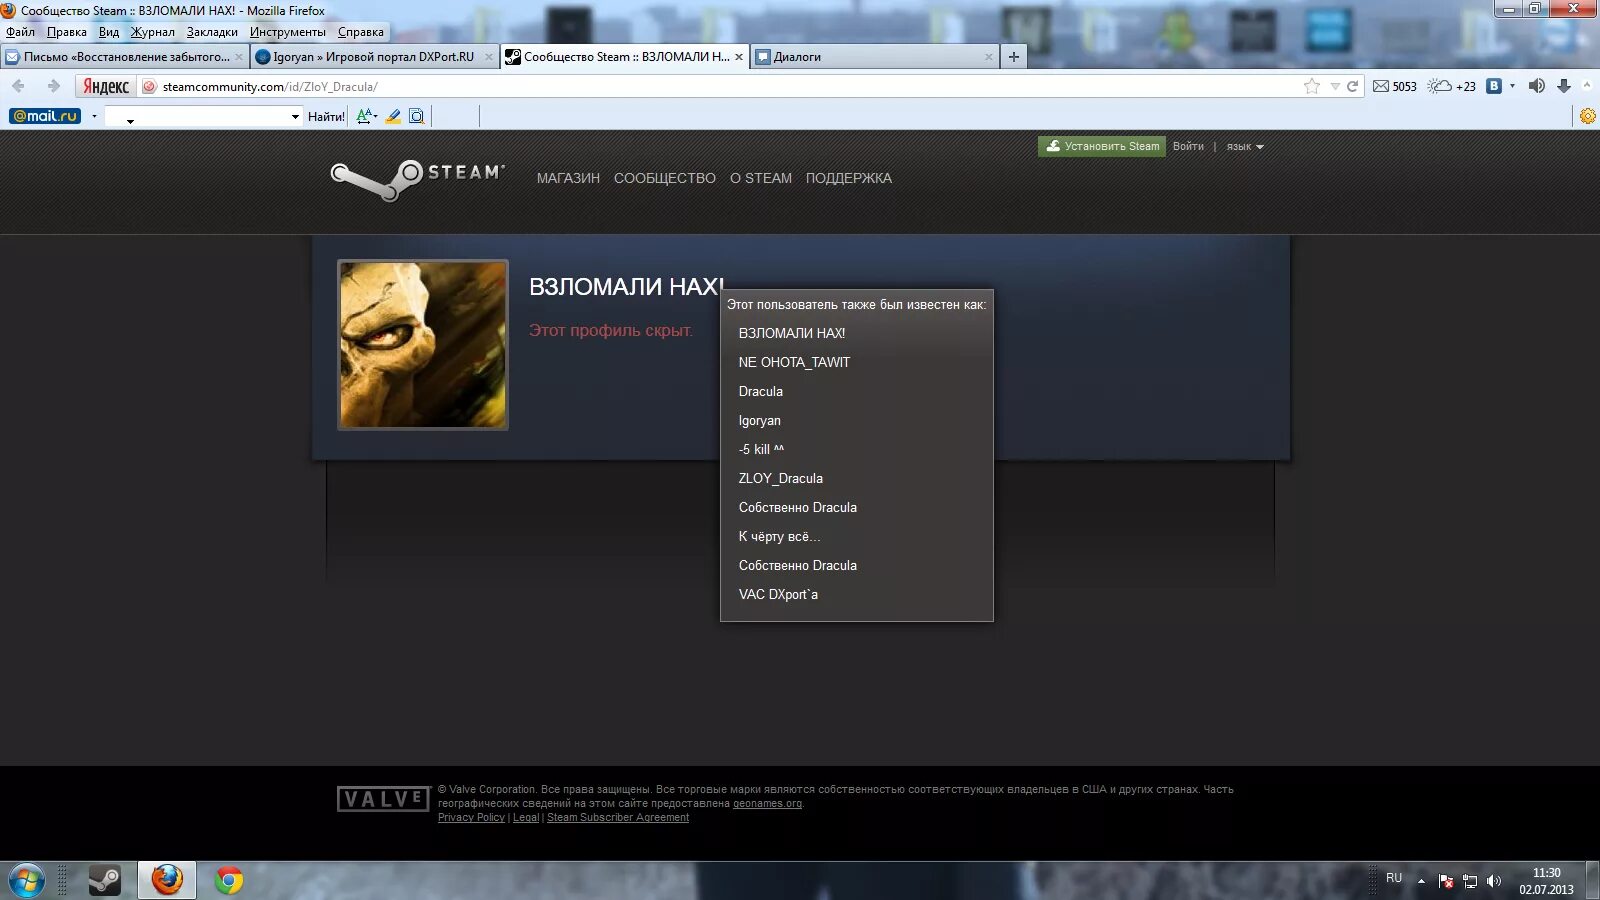
Task: Switch to the Igoryan DXPort.RU tab
Action: pyautogui.click(x=373, y=57)
